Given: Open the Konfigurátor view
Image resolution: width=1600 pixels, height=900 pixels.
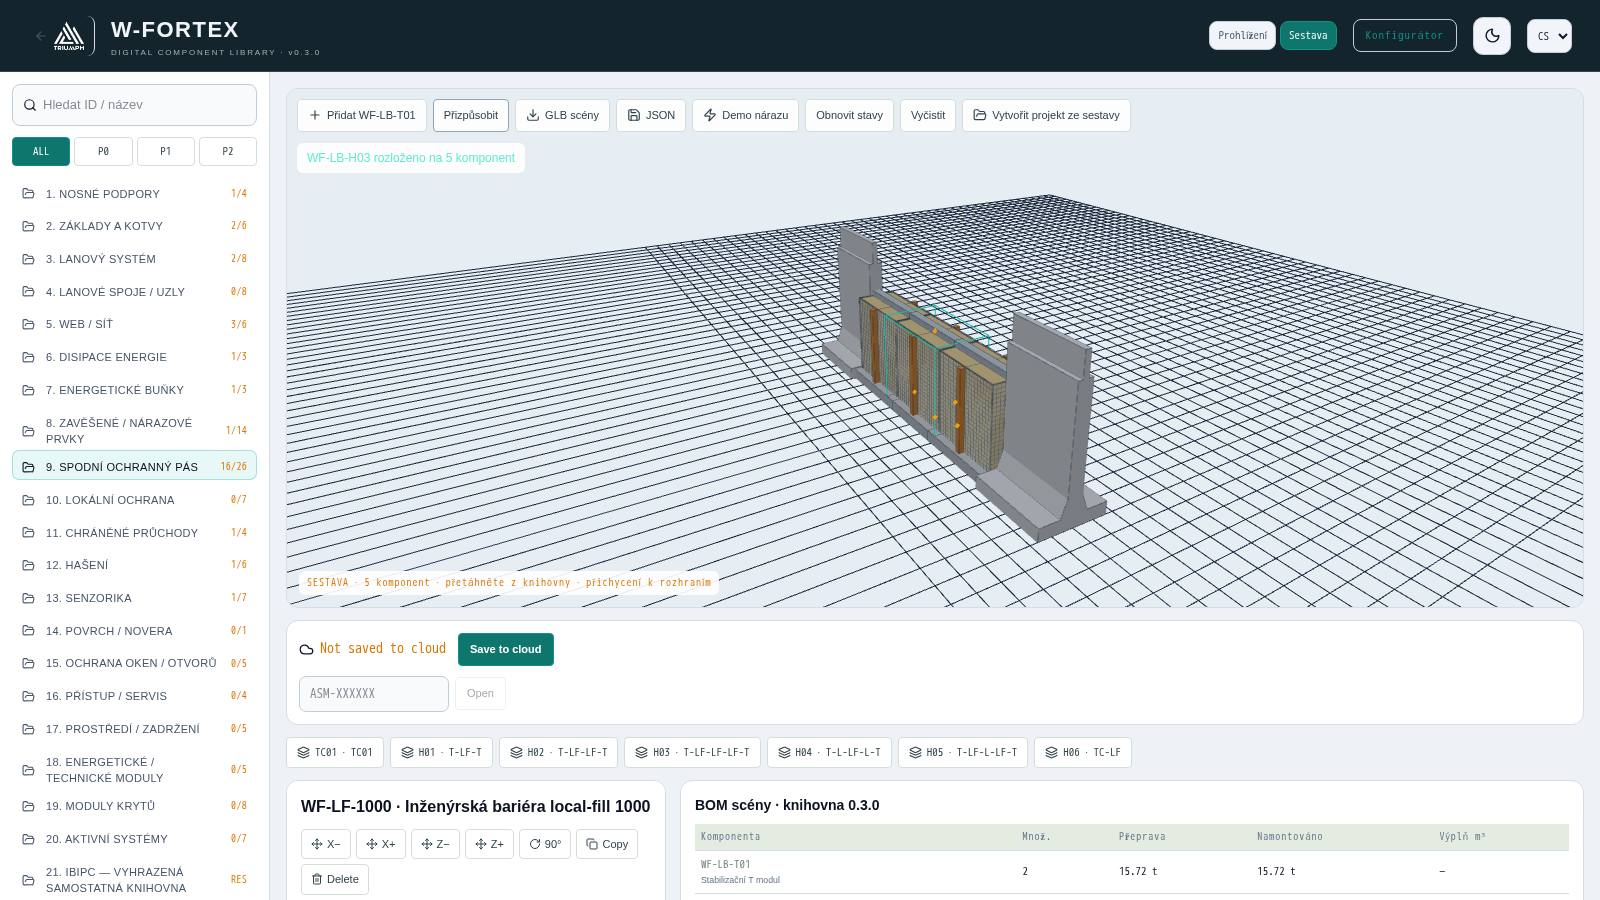Looking at the screenshot, I should 1404,35.
